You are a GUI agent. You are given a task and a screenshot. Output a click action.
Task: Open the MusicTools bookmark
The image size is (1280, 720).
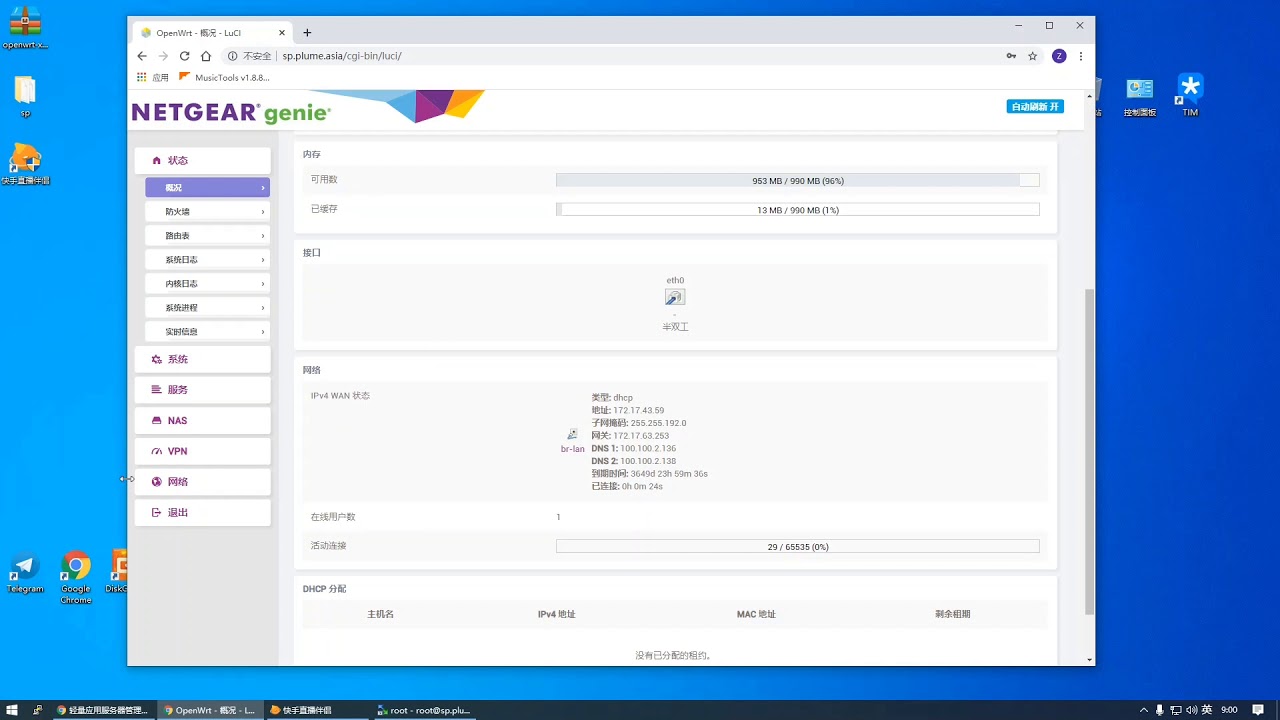(x=224, y=77)
